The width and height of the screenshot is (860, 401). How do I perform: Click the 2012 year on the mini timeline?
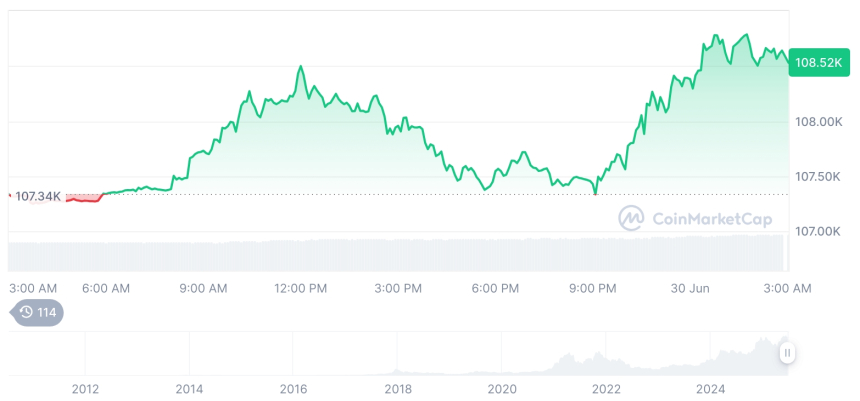click(85, 388)
